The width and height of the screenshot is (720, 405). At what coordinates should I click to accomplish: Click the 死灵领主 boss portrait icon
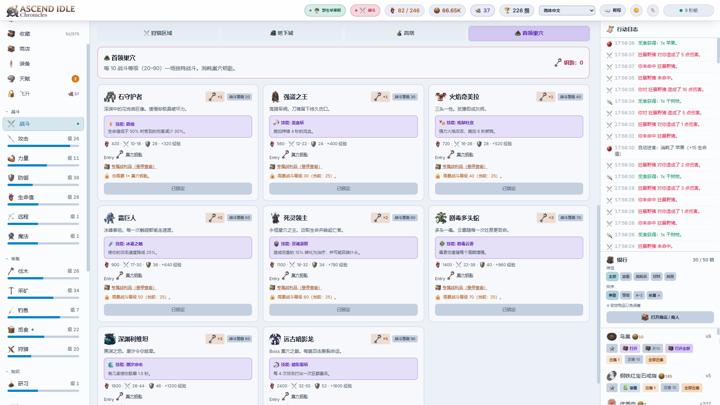pos(275,218)
